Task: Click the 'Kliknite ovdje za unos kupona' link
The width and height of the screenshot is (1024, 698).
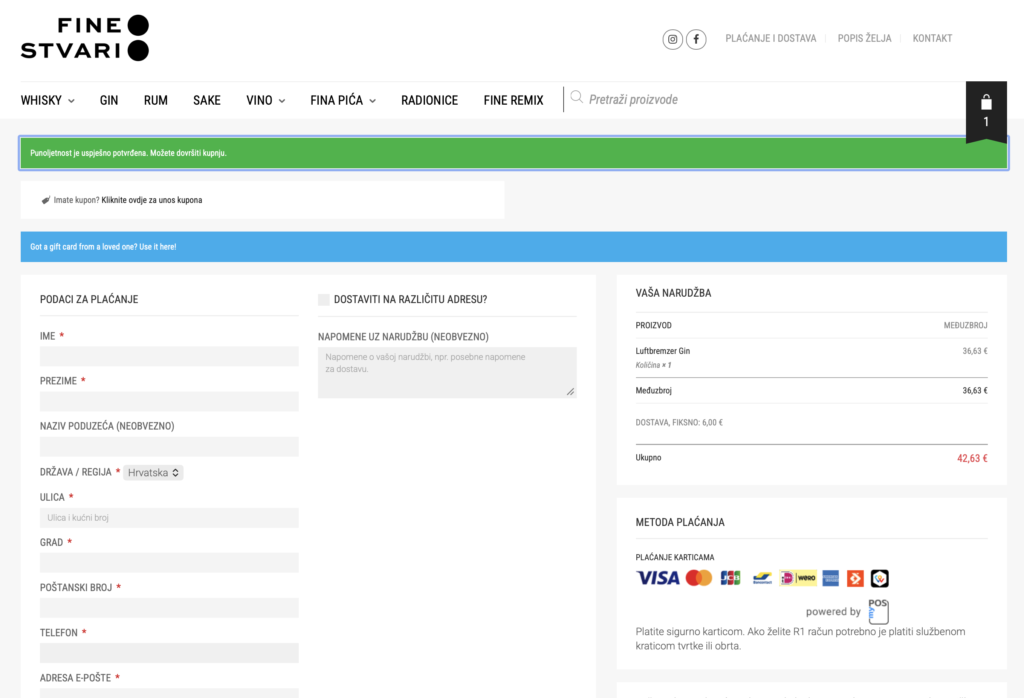Action: [x=152, y=200]
